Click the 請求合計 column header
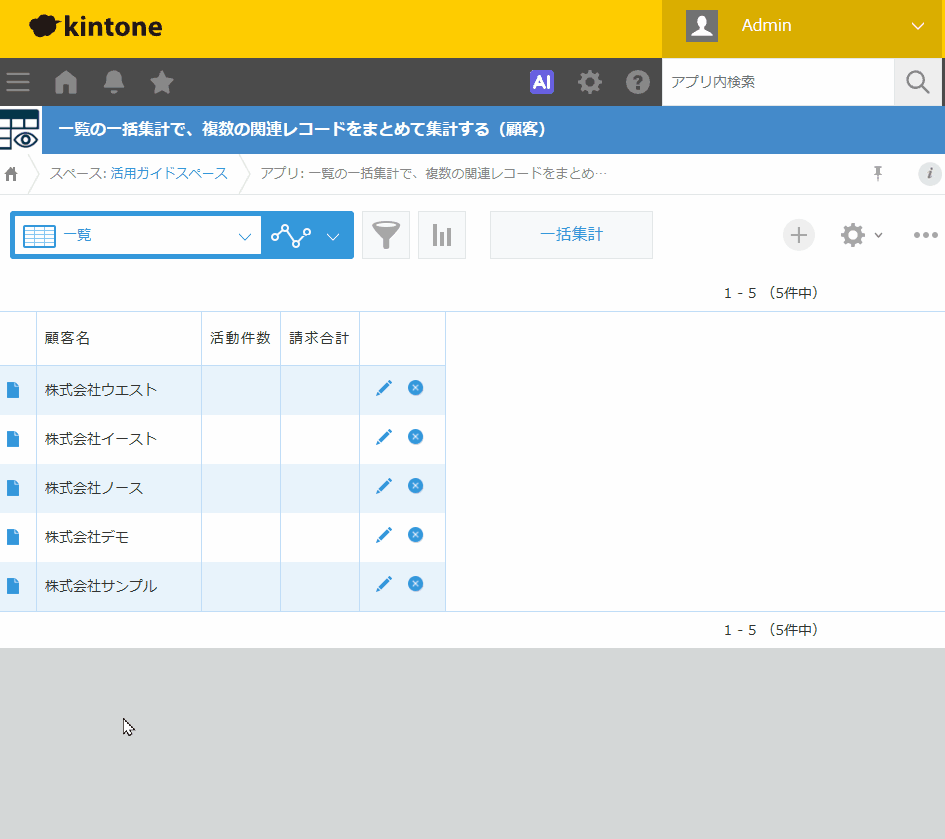945x839 pixels. pyautogui.click(x=320, y=338)
